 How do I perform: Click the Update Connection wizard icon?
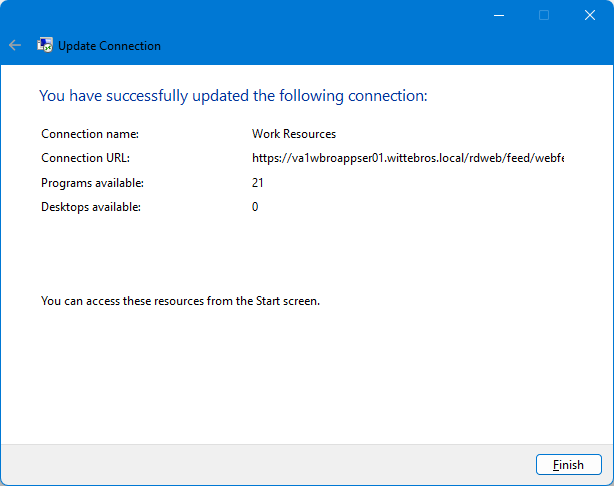(x=45, y=45)
